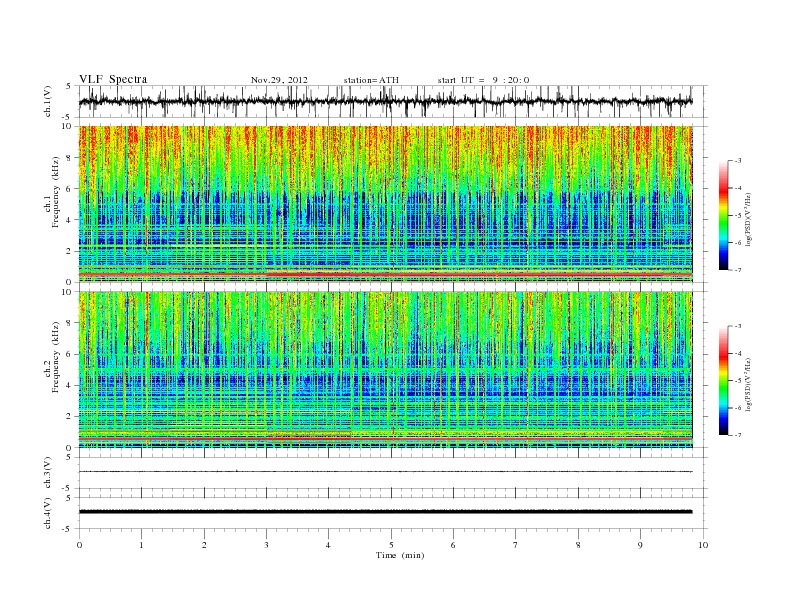Click the '2' kHz tick of ch.2 axis
Viewport: 792px width, 612px height.
click(70, 417)
